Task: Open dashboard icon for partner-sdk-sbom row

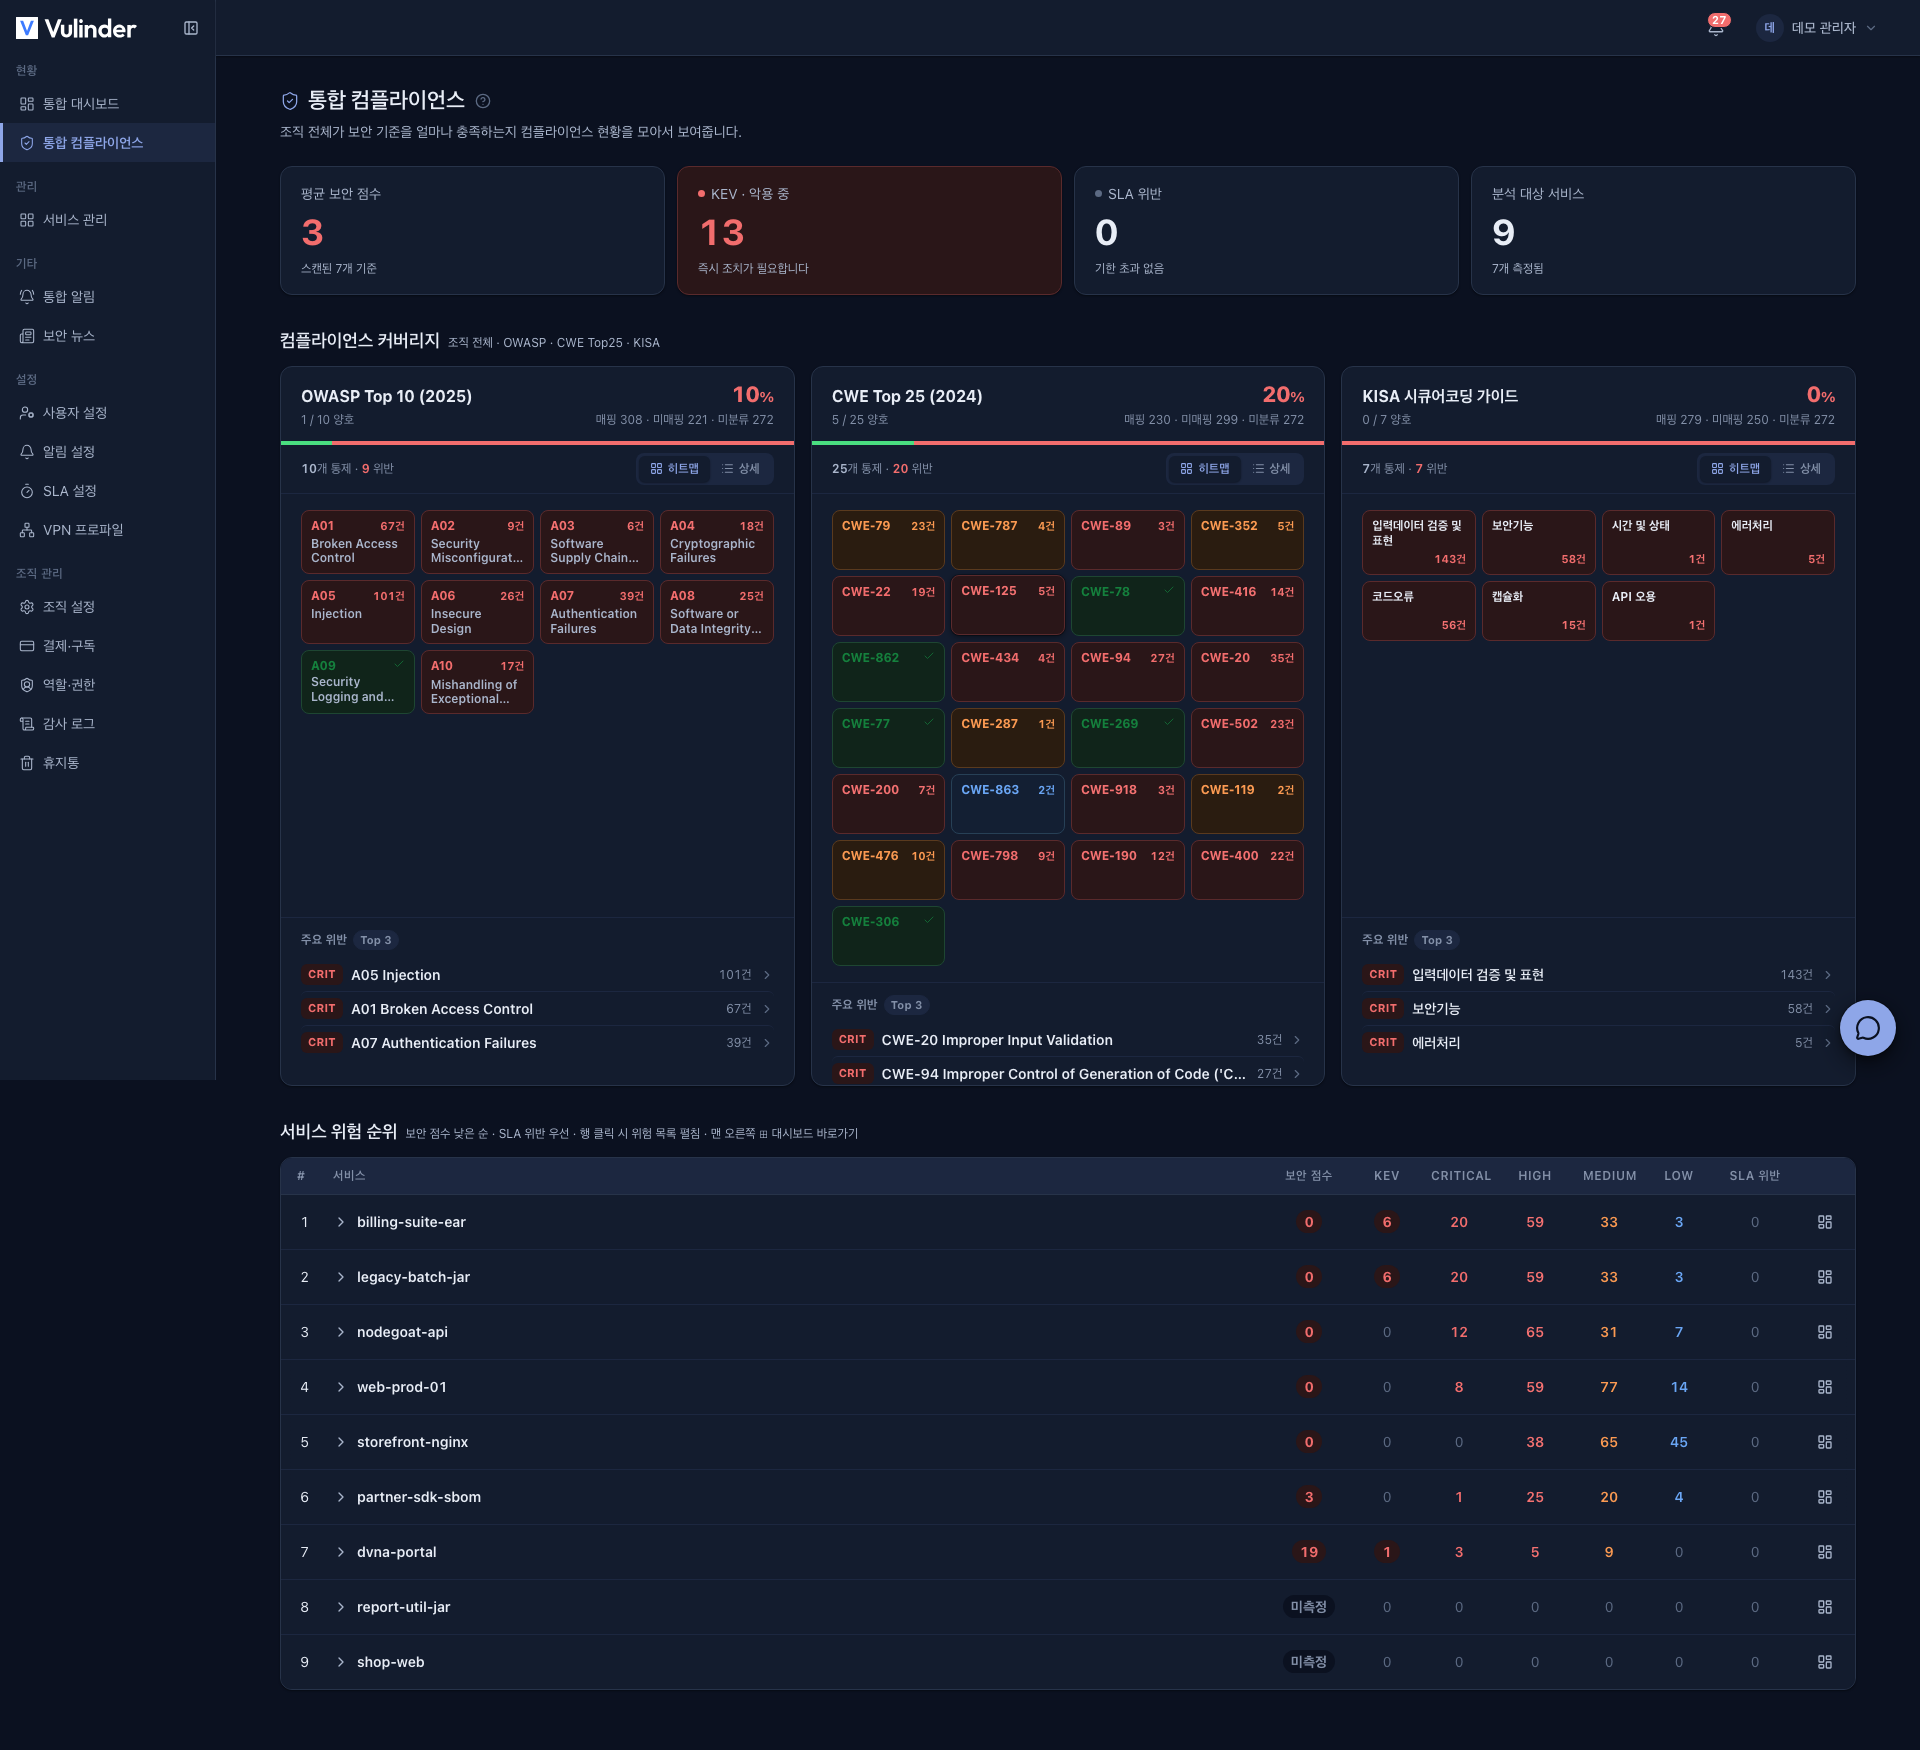Action: pos(1825,1497)
